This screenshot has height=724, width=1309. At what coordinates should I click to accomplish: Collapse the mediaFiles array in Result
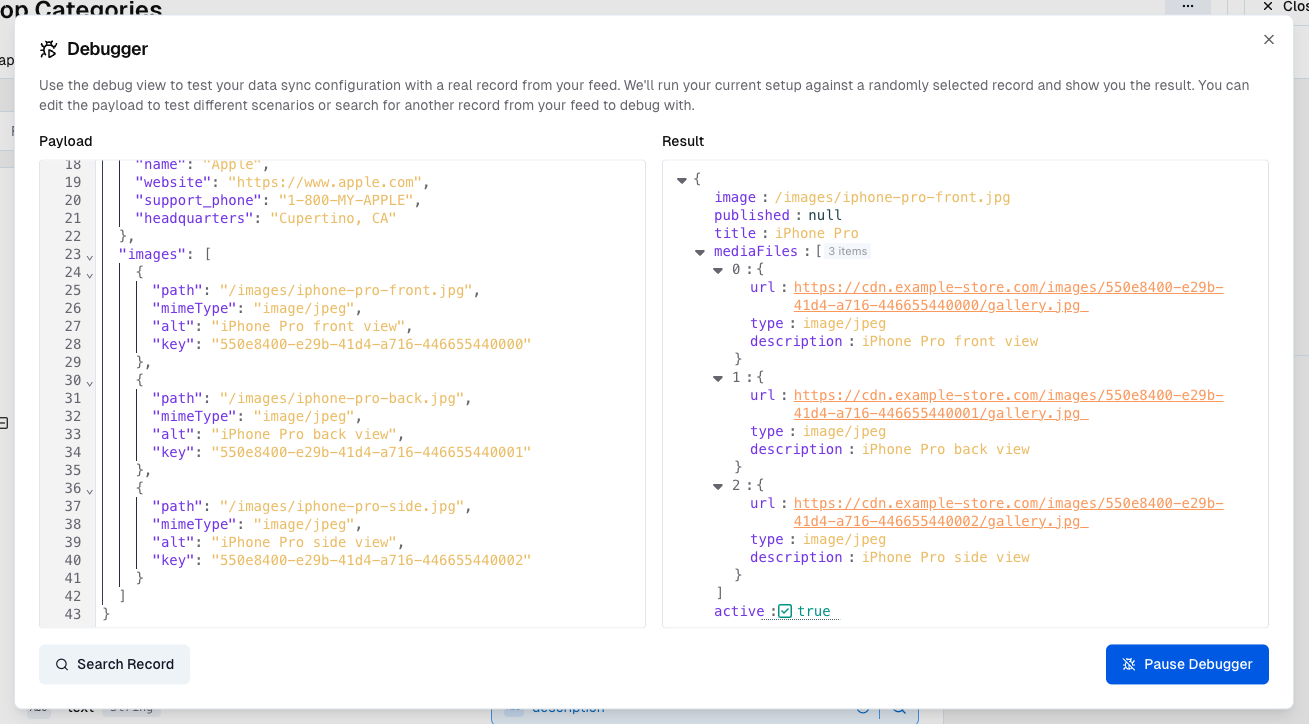pyautogui.click(x=699, y=252)
